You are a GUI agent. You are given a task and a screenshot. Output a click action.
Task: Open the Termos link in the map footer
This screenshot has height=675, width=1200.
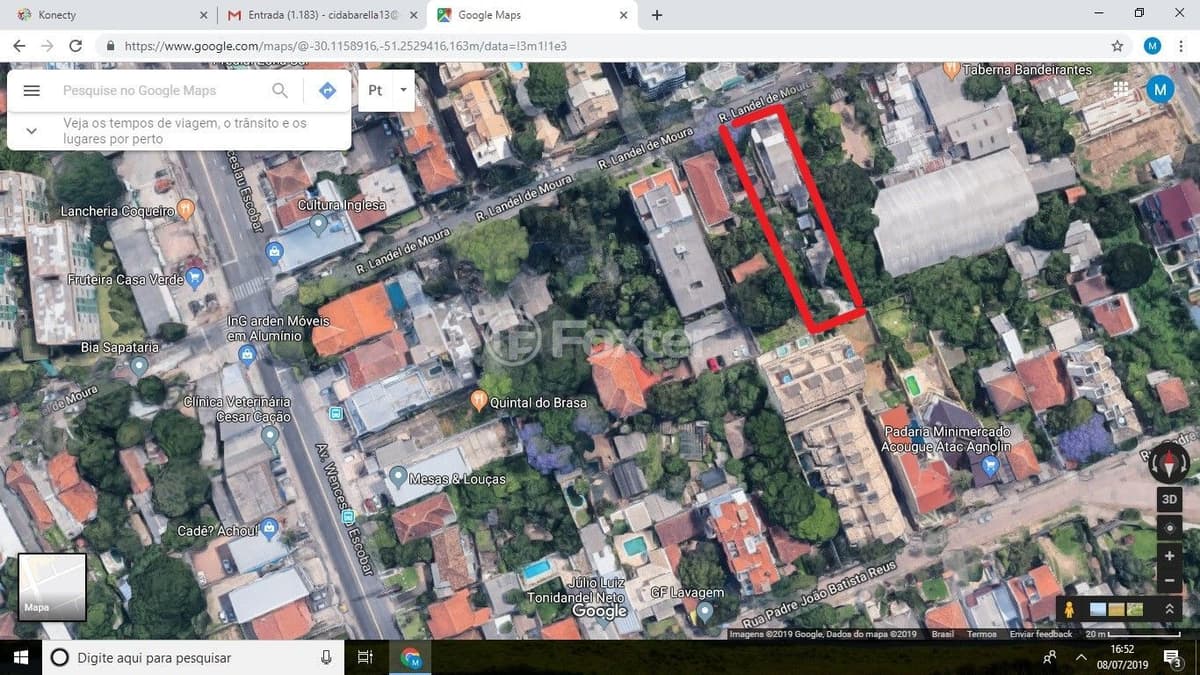982,634
